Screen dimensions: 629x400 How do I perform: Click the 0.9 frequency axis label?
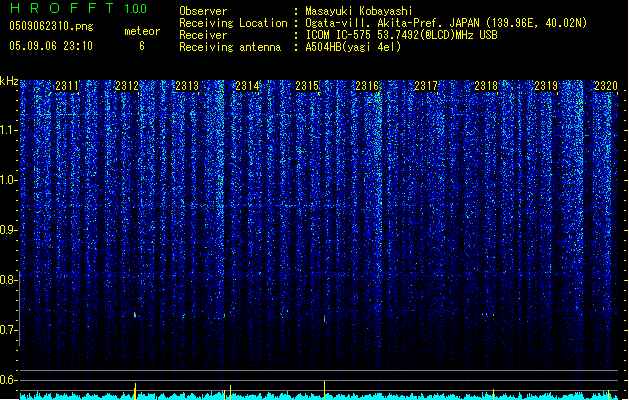click(8, 230)
